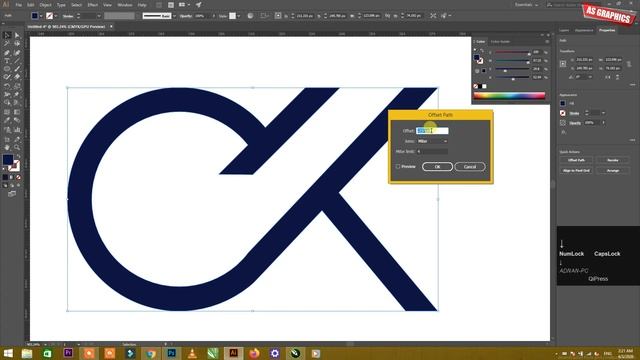Select the Symbol Sprayer tool
The height and width of the screenshot is (360, 640).
pyautogui.click(x=7, y=130)
